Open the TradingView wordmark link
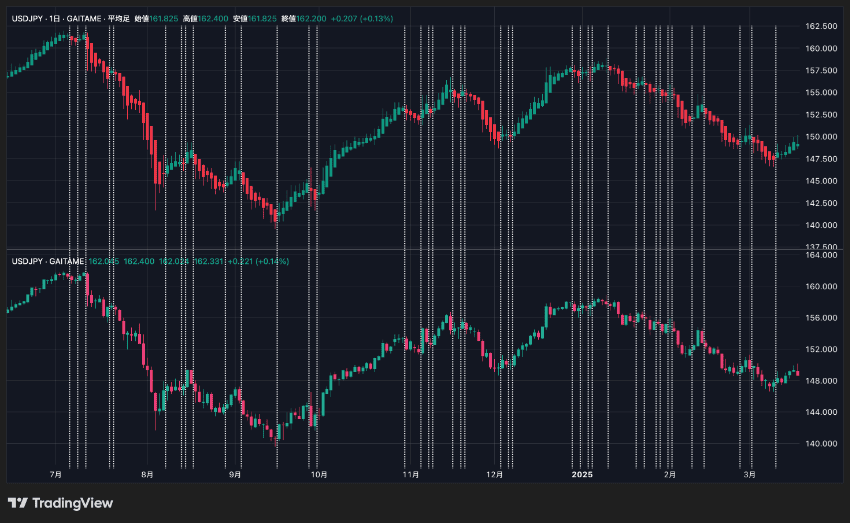The image size is (850, 523). point(73,503)
